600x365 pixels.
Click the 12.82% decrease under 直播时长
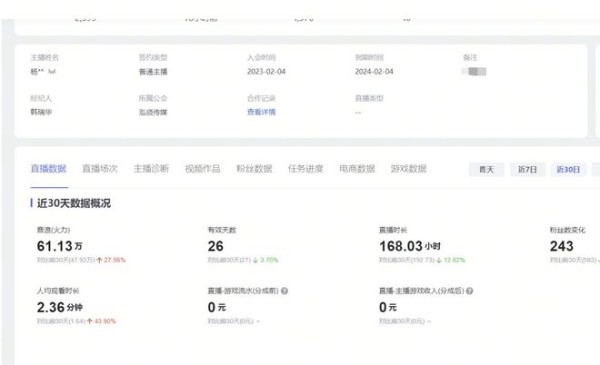(x=451, y=260)
